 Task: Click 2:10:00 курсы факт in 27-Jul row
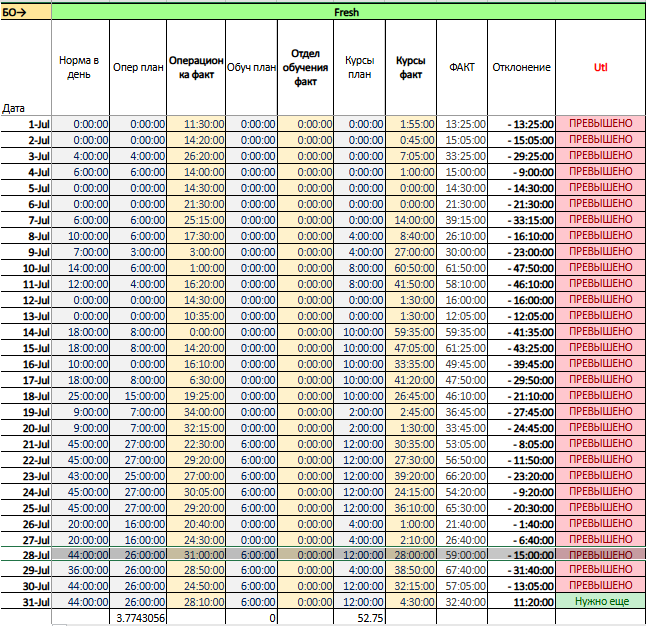[x=411, y=540]
